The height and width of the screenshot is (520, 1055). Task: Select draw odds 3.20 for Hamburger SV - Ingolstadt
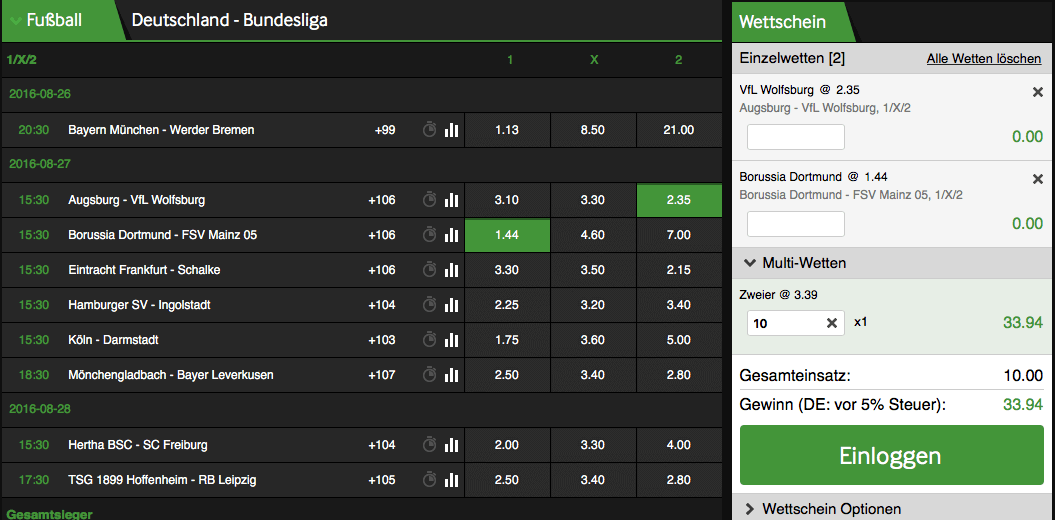point(593,305)
